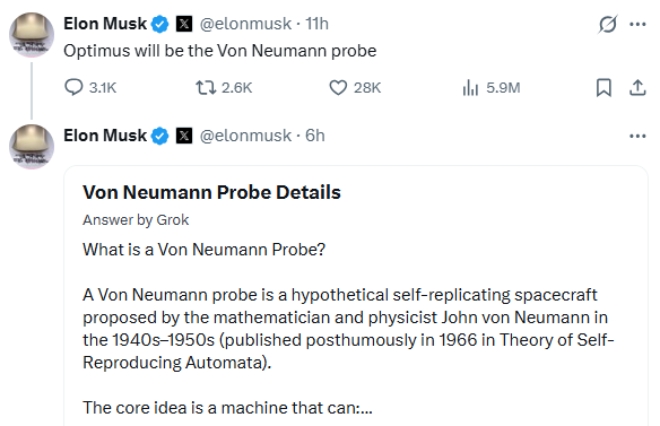The image size is (660, 426).
Task: Open more options on first tweet
Action: (636, 23)
